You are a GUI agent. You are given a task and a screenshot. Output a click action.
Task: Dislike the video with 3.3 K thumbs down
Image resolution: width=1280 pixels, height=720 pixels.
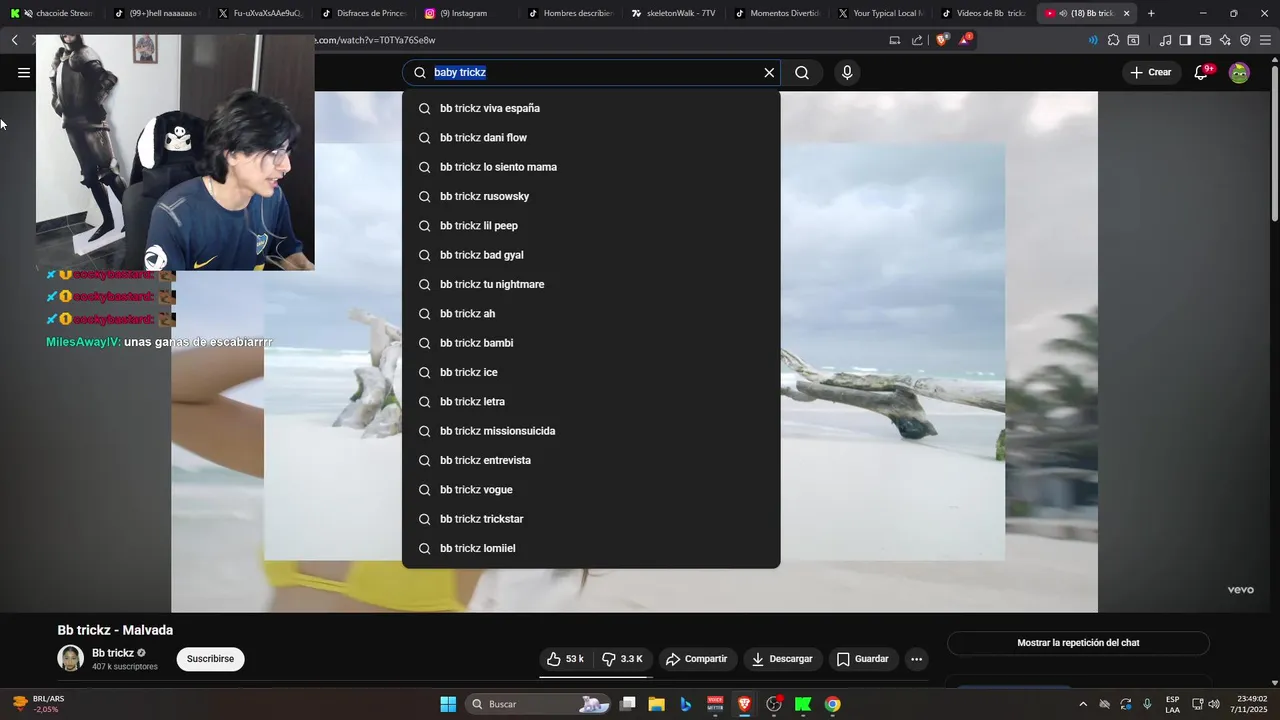[623, 659]
